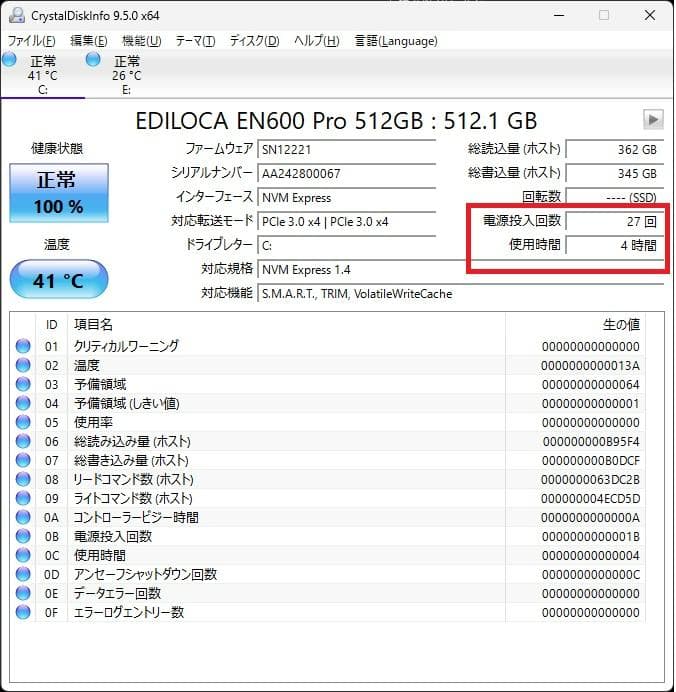Click the status circle for ID 0B 電源投入回数
Viewport: 676px width, 692px height.
[23, 536]
